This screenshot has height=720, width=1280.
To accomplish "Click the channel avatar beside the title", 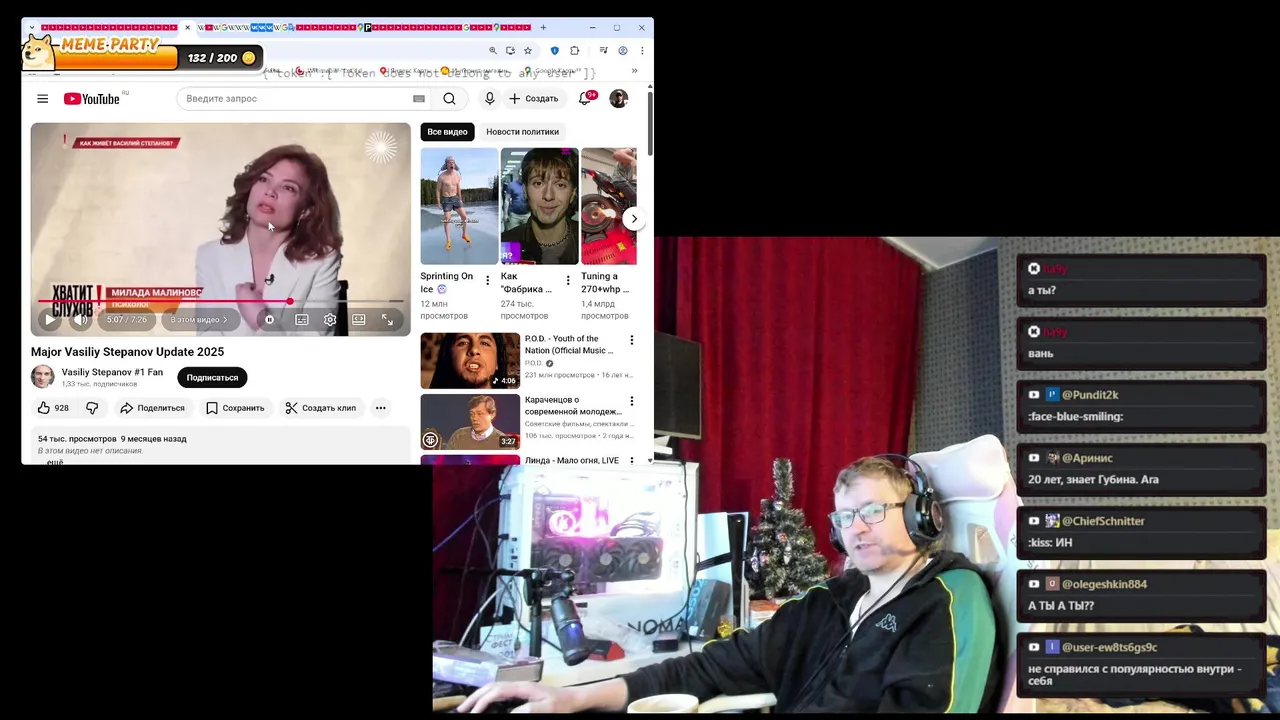I will point(42,377).
